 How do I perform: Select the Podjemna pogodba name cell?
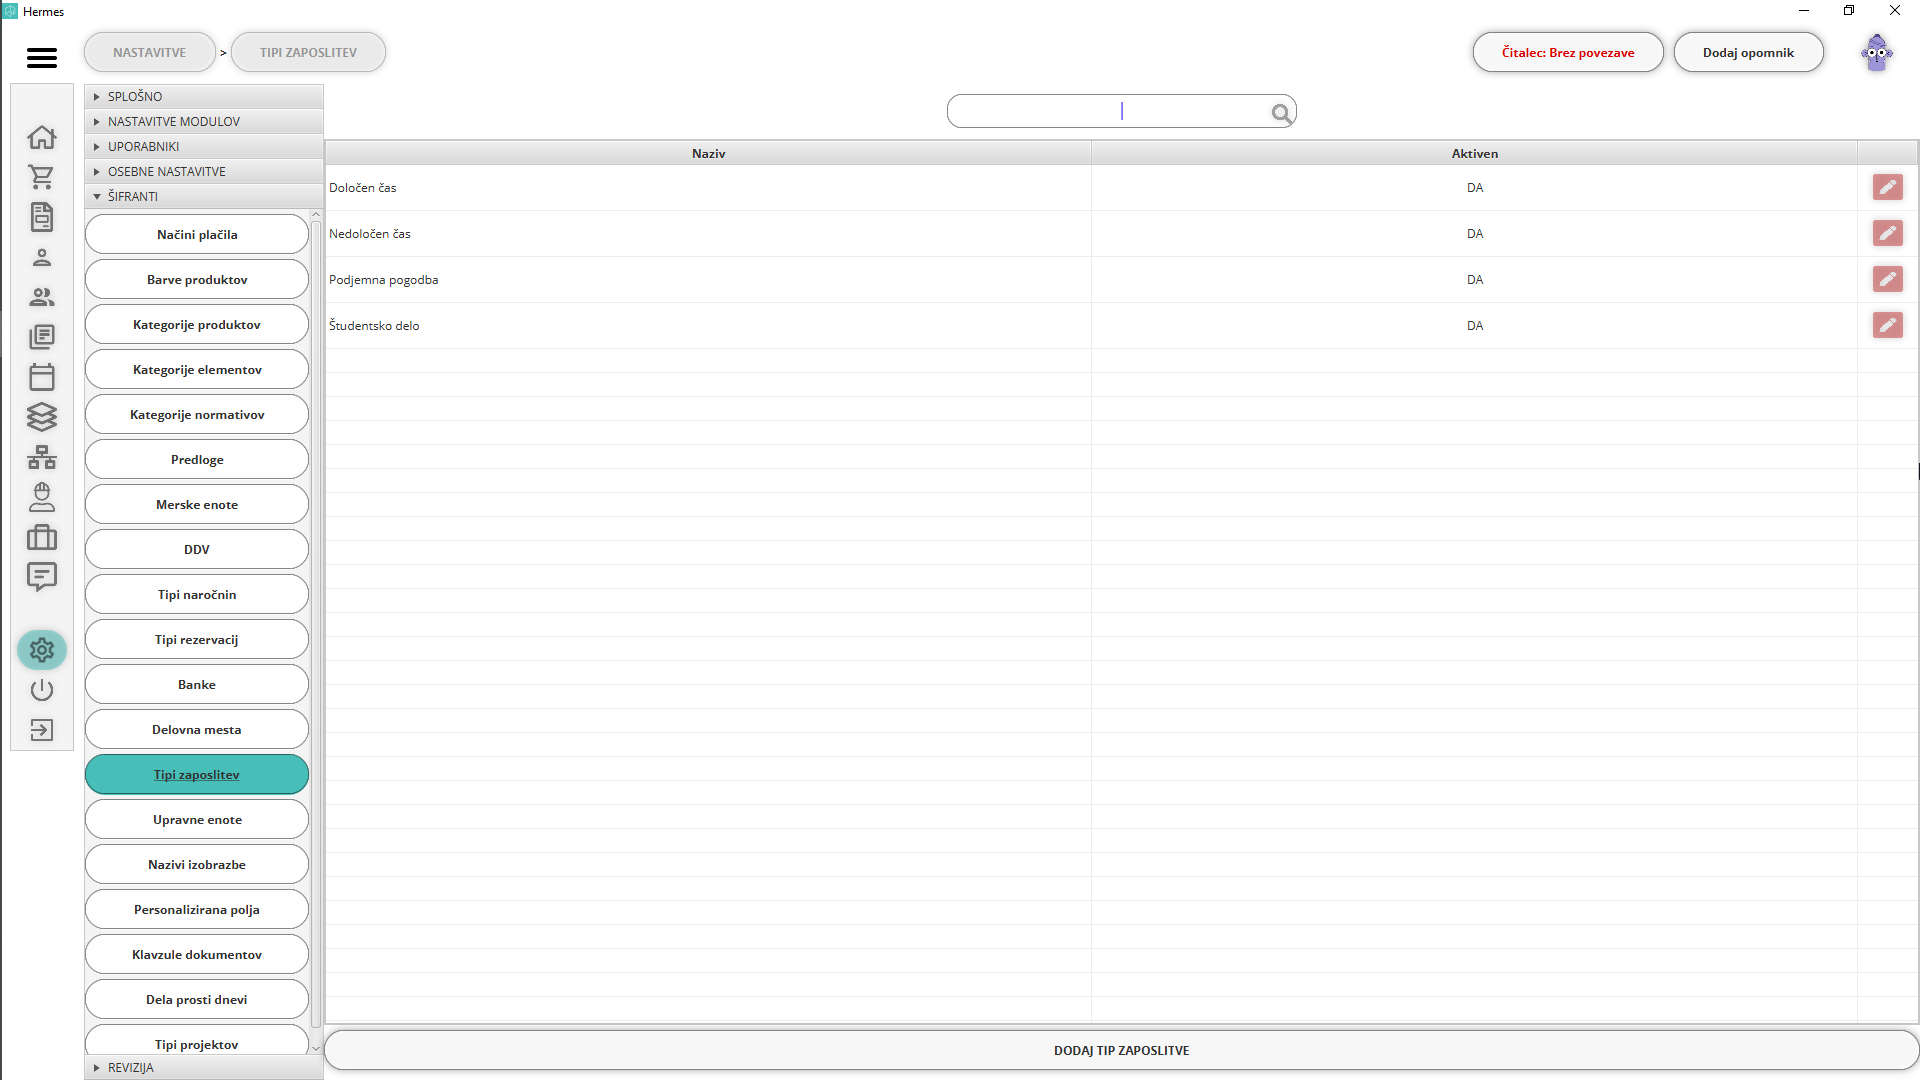coord(708,279)
